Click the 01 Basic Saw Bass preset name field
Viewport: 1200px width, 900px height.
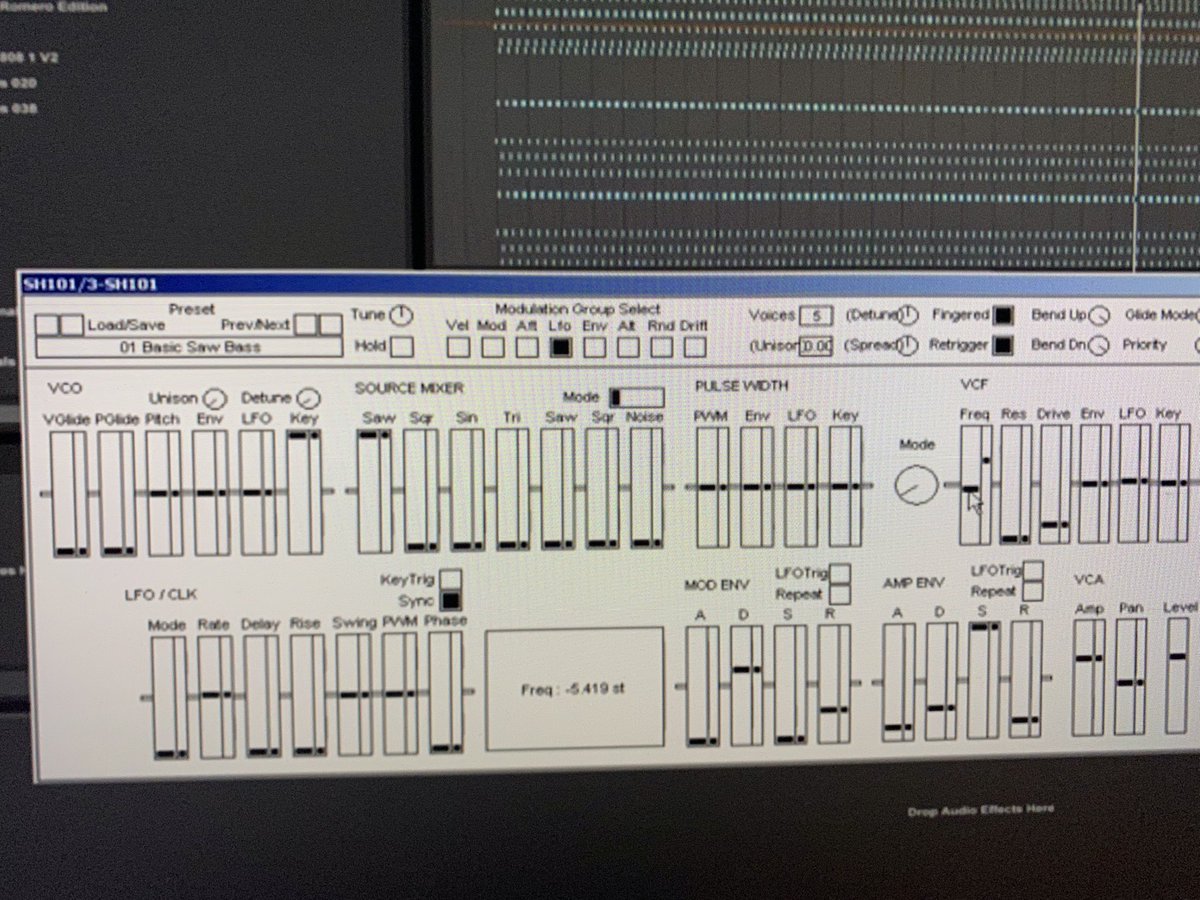[x=190, y=347]
